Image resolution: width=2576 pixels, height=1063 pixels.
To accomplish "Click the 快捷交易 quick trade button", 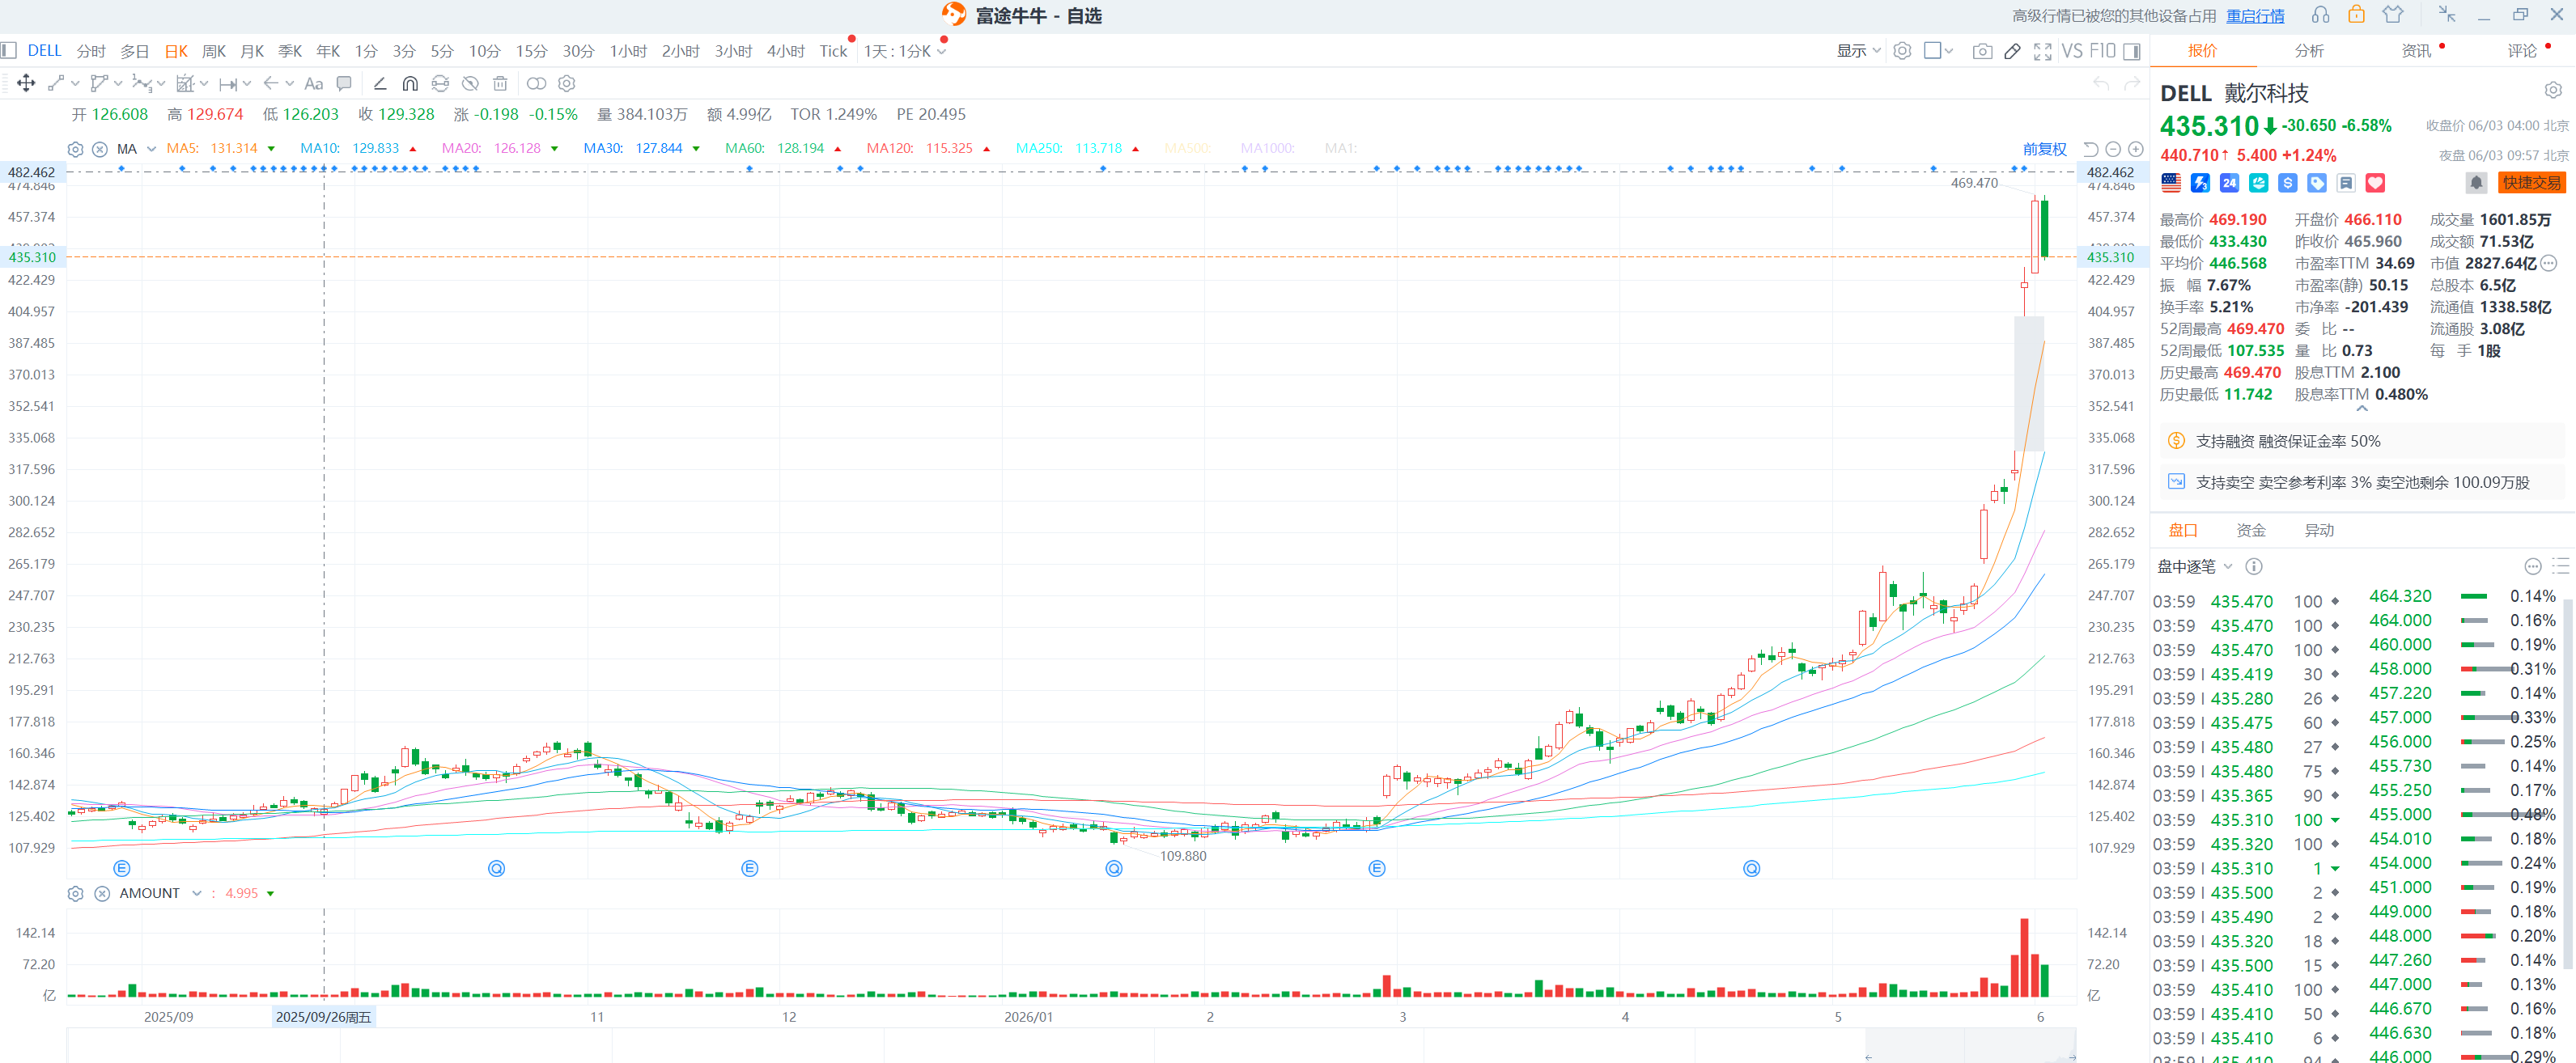I will pos(2531,182).
